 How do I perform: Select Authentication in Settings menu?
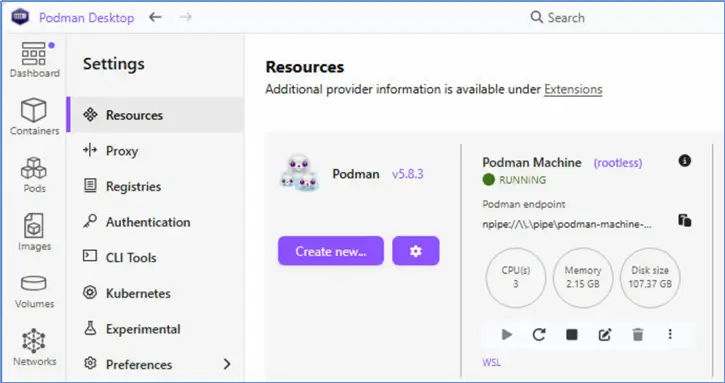pos(155,222)
